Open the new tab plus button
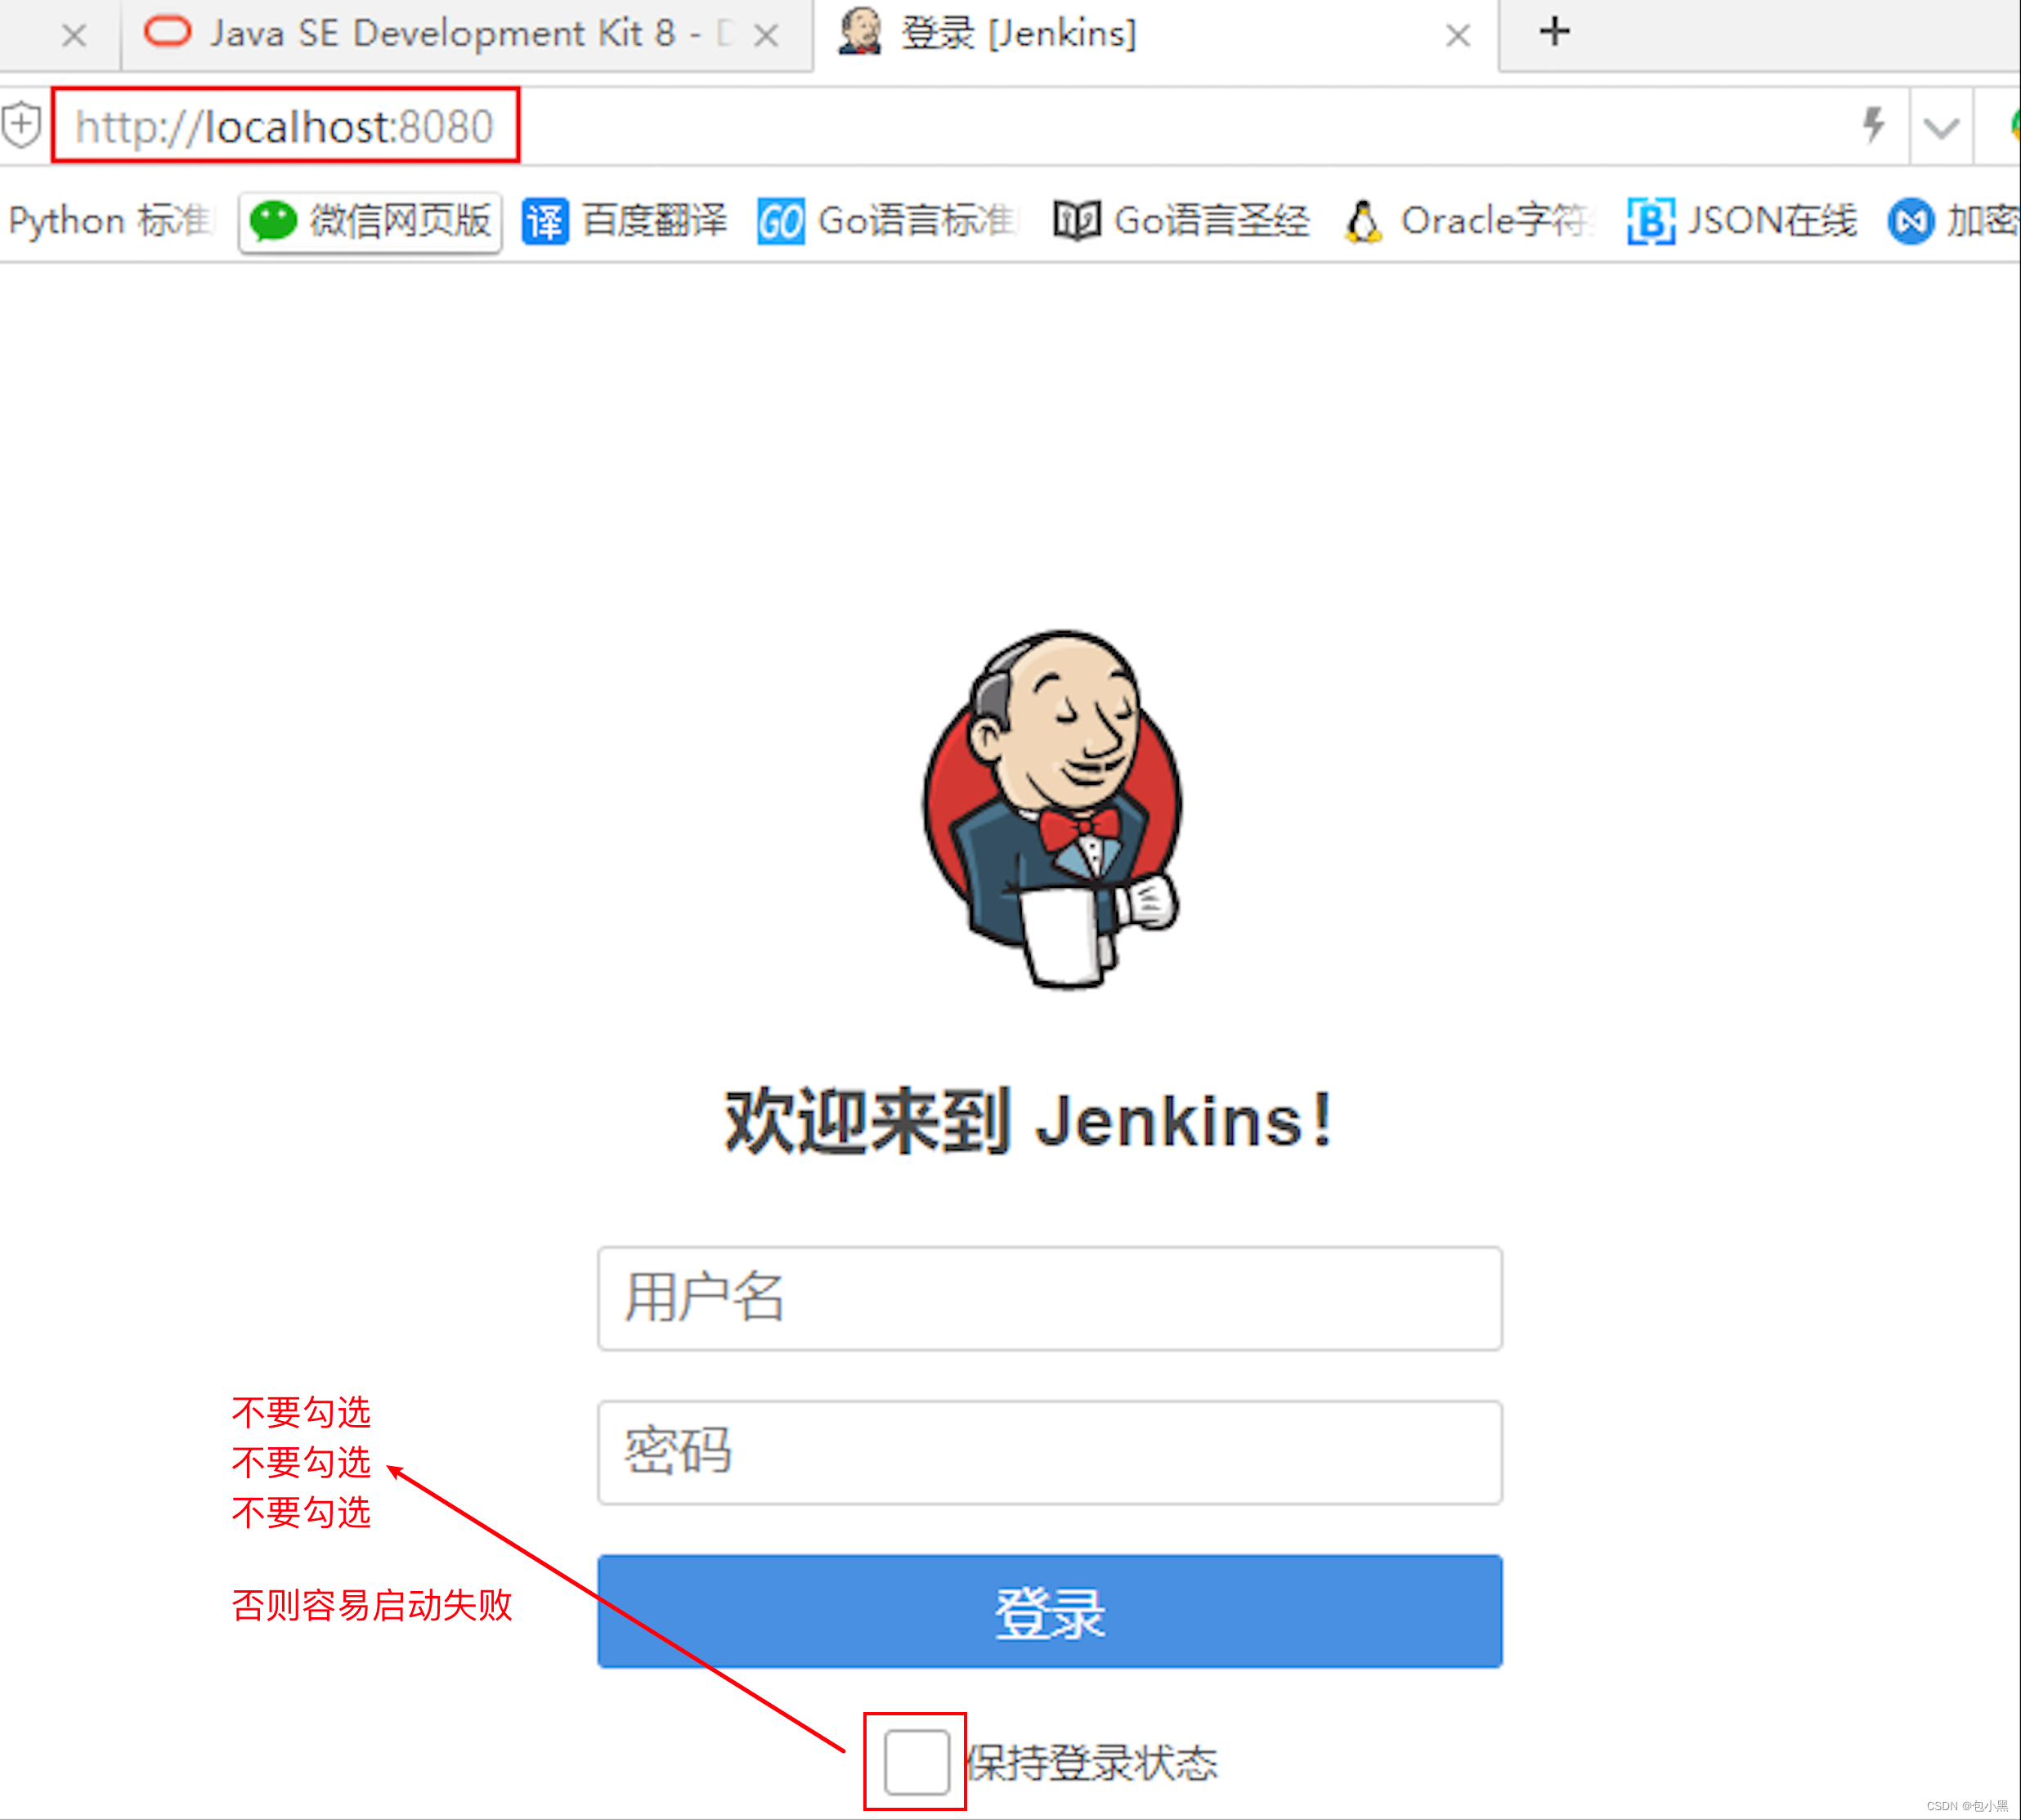 coord(1554,32)
